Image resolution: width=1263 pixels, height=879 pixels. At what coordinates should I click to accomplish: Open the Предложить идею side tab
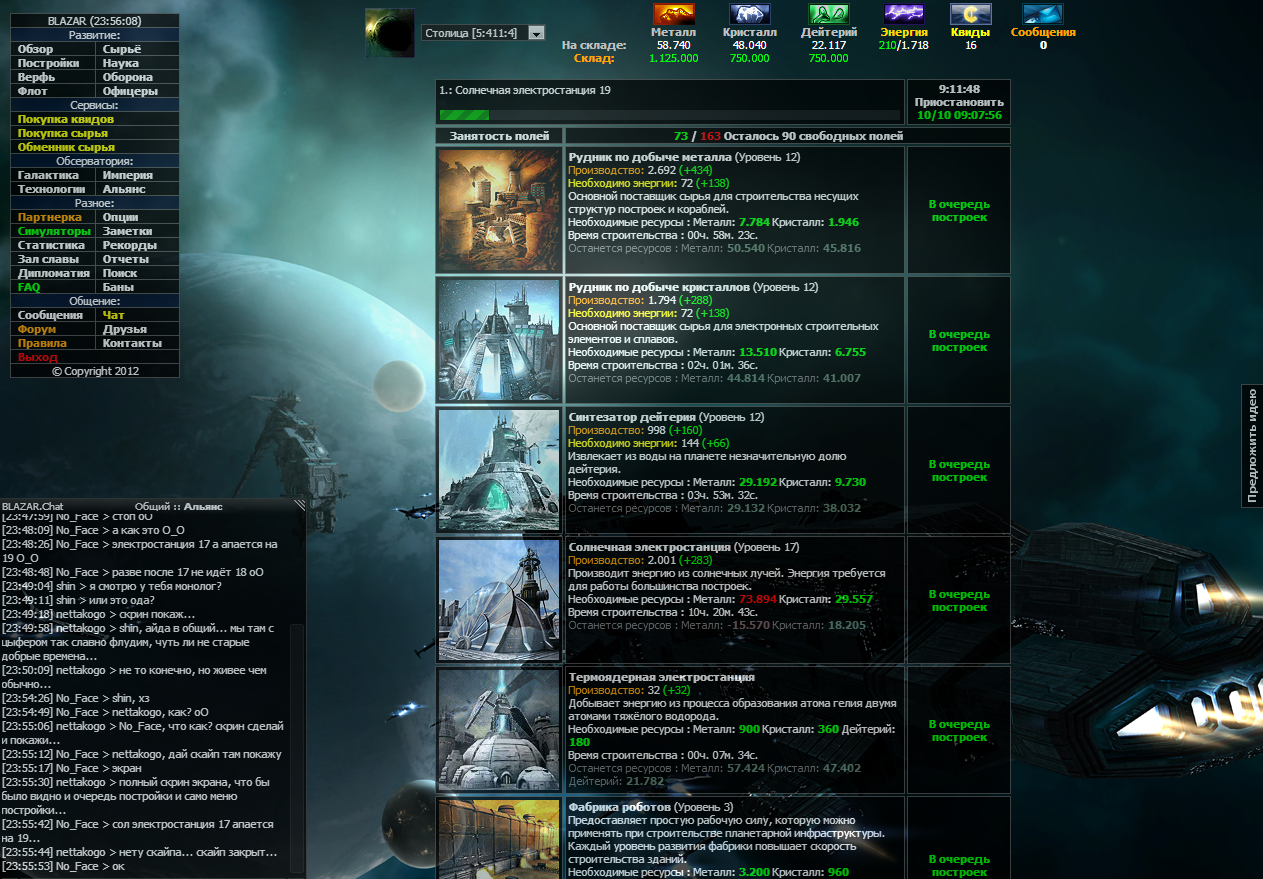tap(1251, 445)
